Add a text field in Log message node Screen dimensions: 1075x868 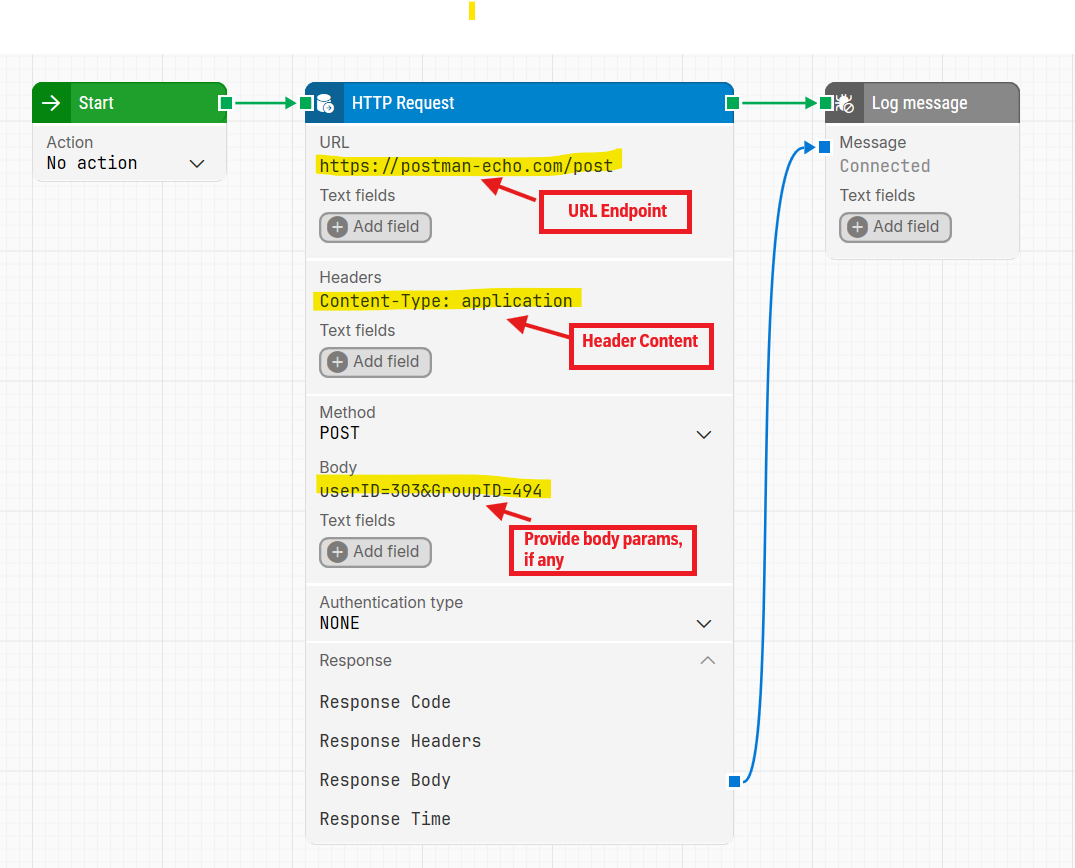click(x=895, y=227)
